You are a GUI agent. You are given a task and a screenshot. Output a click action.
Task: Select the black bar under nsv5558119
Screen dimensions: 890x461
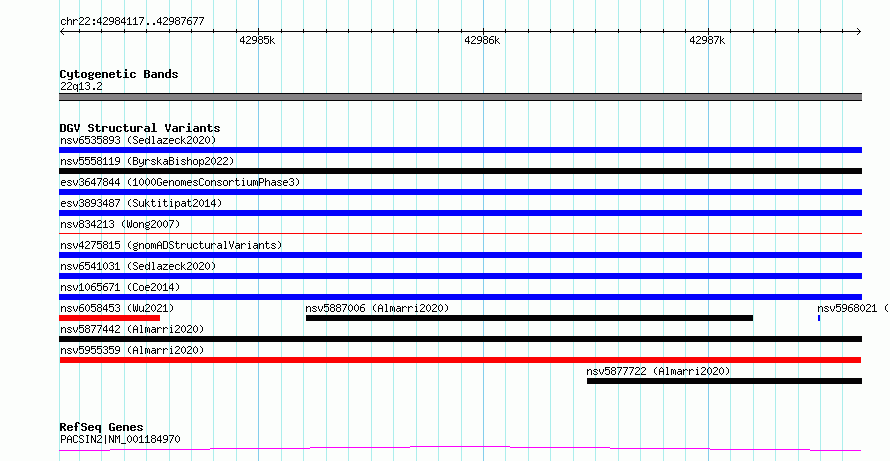click(460, 171)
